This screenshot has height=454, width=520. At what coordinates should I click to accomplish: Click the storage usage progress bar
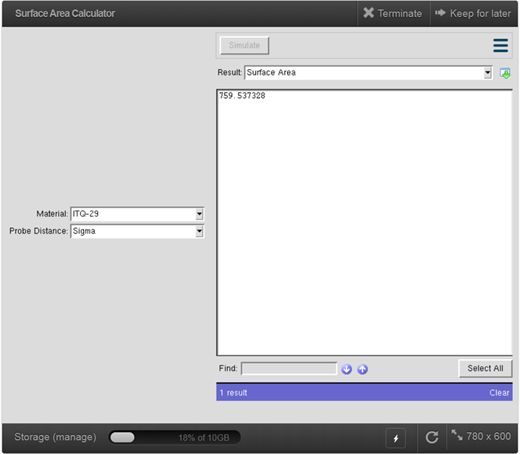coord(175,438)
